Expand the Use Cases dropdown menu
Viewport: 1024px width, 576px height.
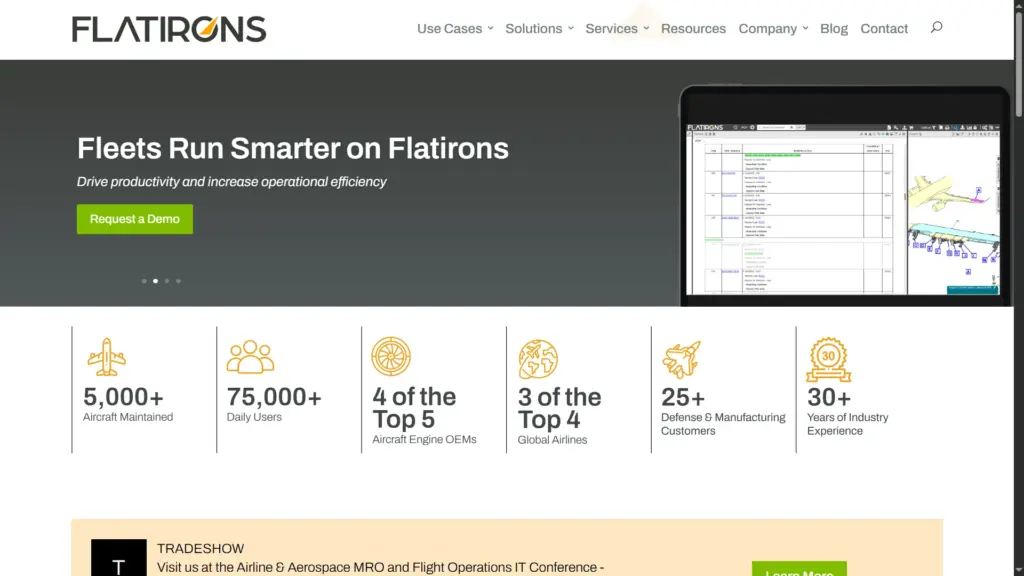tap(455, 29)
